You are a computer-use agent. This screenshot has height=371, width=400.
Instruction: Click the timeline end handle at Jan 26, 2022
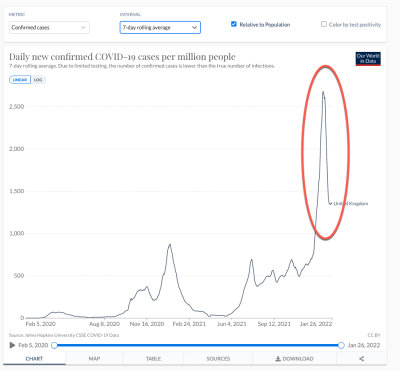[x=341, y=345]
